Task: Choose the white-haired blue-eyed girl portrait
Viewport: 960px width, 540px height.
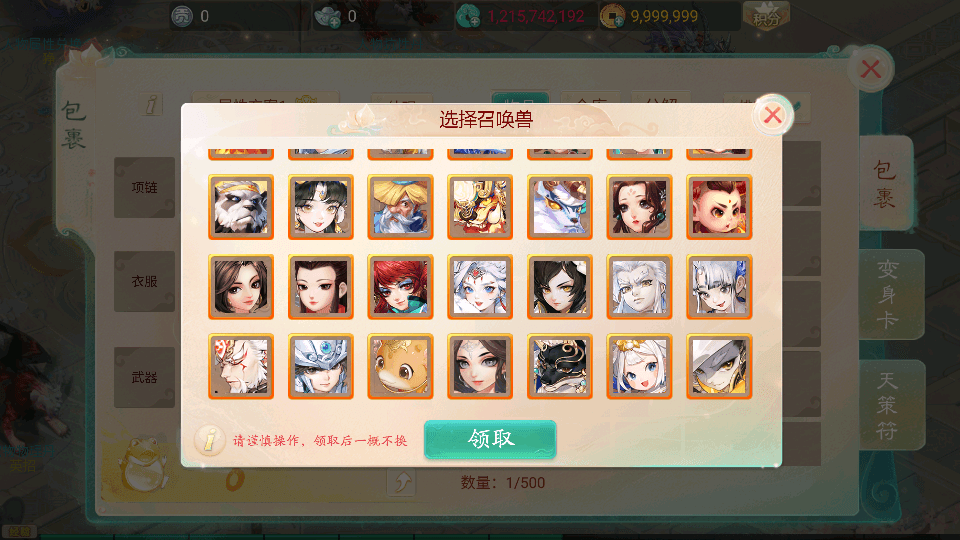Action: pyautogui.click(x=639, y=366)
